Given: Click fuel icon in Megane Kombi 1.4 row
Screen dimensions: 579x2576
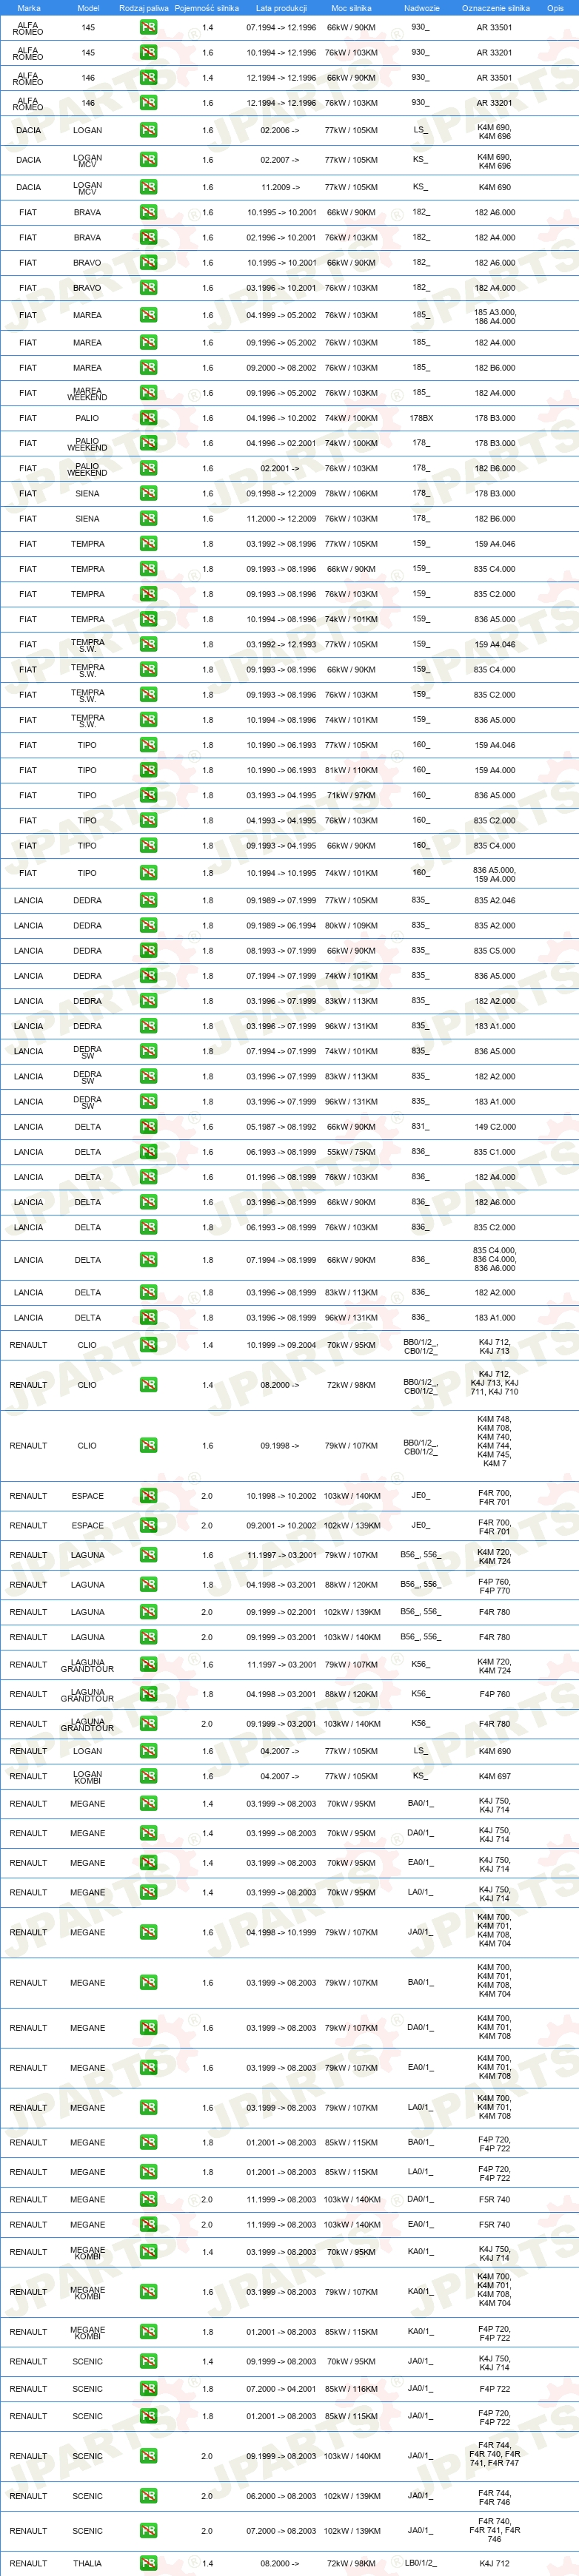Looking at the screenshot, I should click(148, 2252).
